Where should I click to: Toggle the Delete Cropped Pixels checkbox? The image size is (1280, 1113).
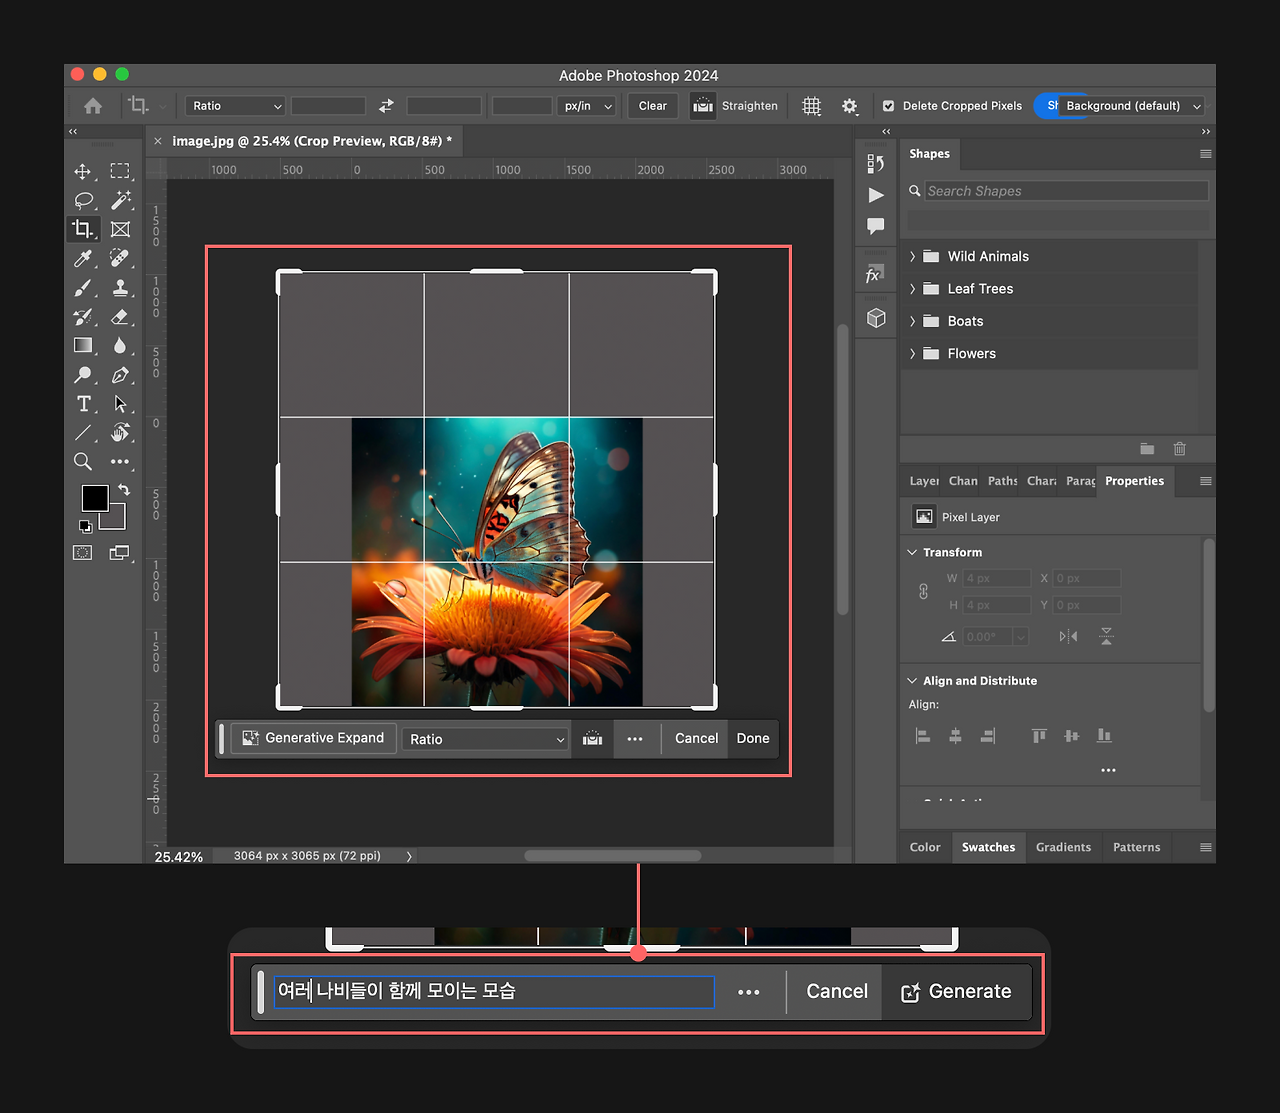tap(888, 106)
